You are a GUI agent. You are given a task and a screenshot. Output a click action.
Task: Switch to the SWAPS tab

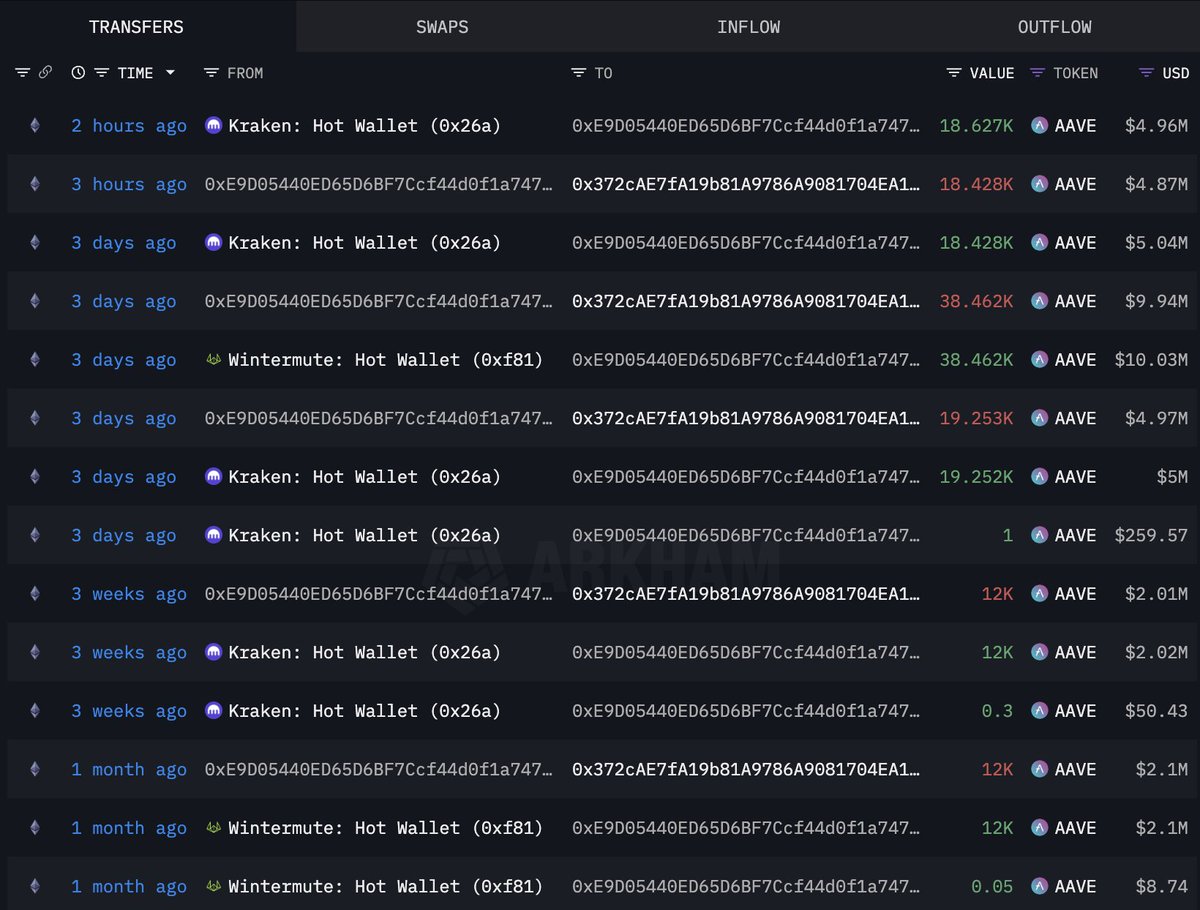point(442,27)
